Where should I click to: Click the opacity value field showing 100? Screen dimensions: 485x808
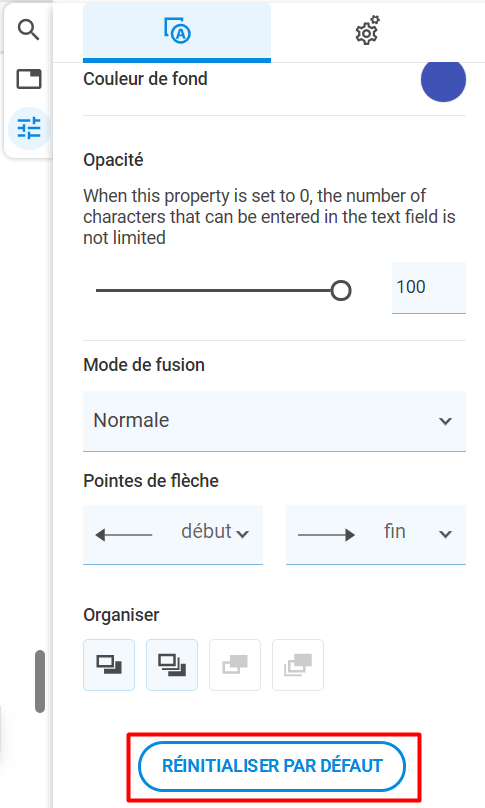pos(429,288)
